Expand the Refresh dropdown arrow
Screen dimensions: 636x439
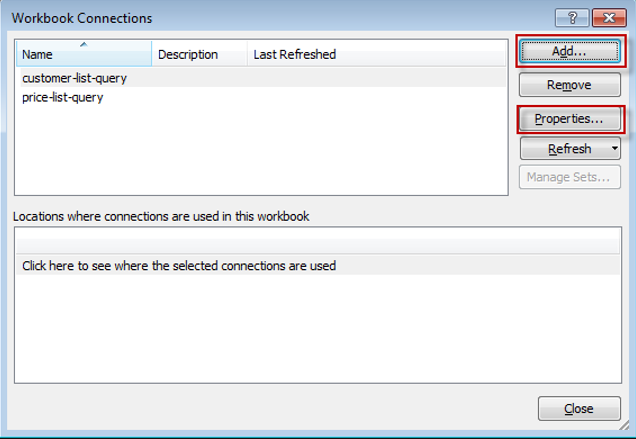click(613, 149)
